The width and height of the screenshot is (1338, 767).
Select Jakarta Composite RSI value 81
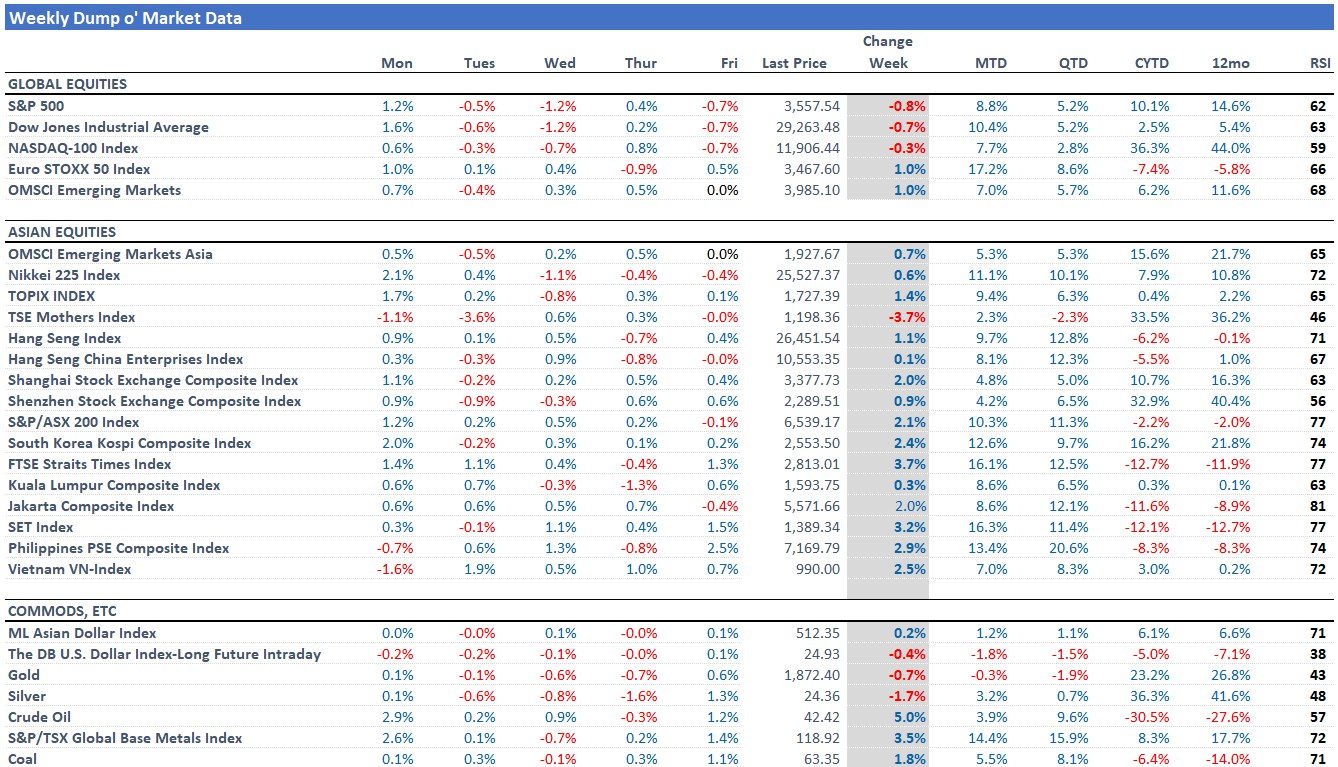click(1318, 506)
